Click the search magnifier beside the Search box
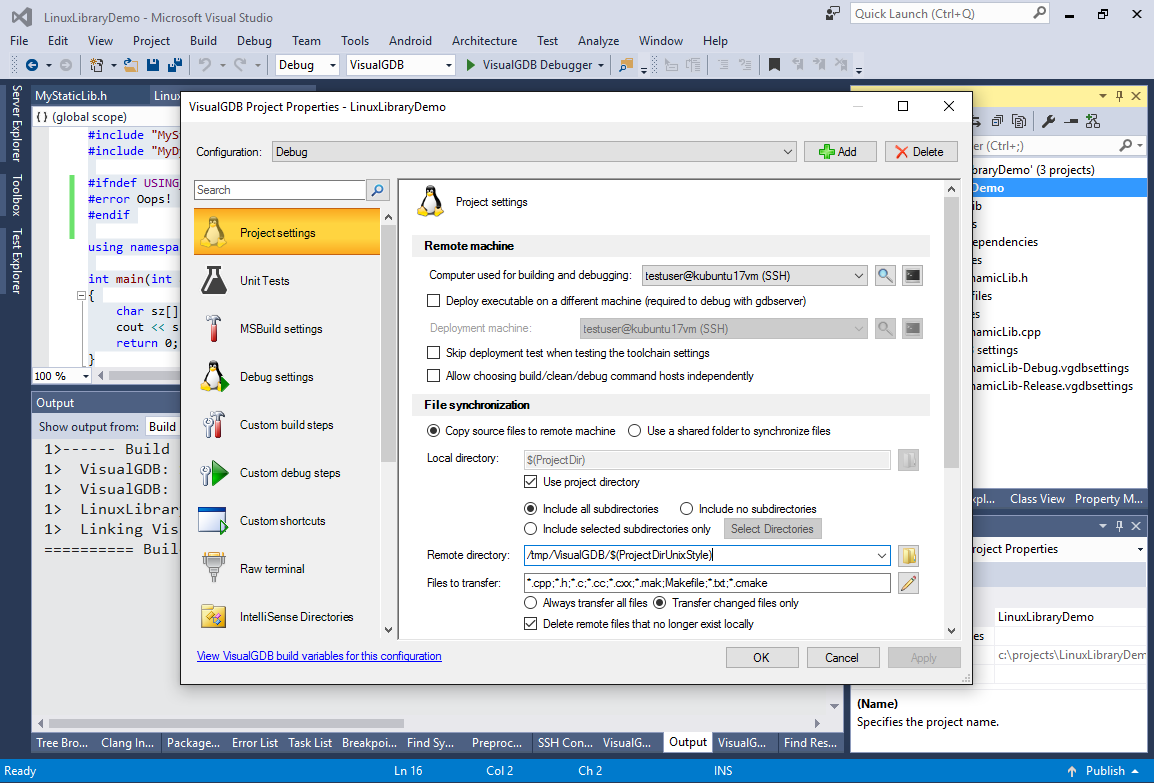 click(x=378, y=190)
